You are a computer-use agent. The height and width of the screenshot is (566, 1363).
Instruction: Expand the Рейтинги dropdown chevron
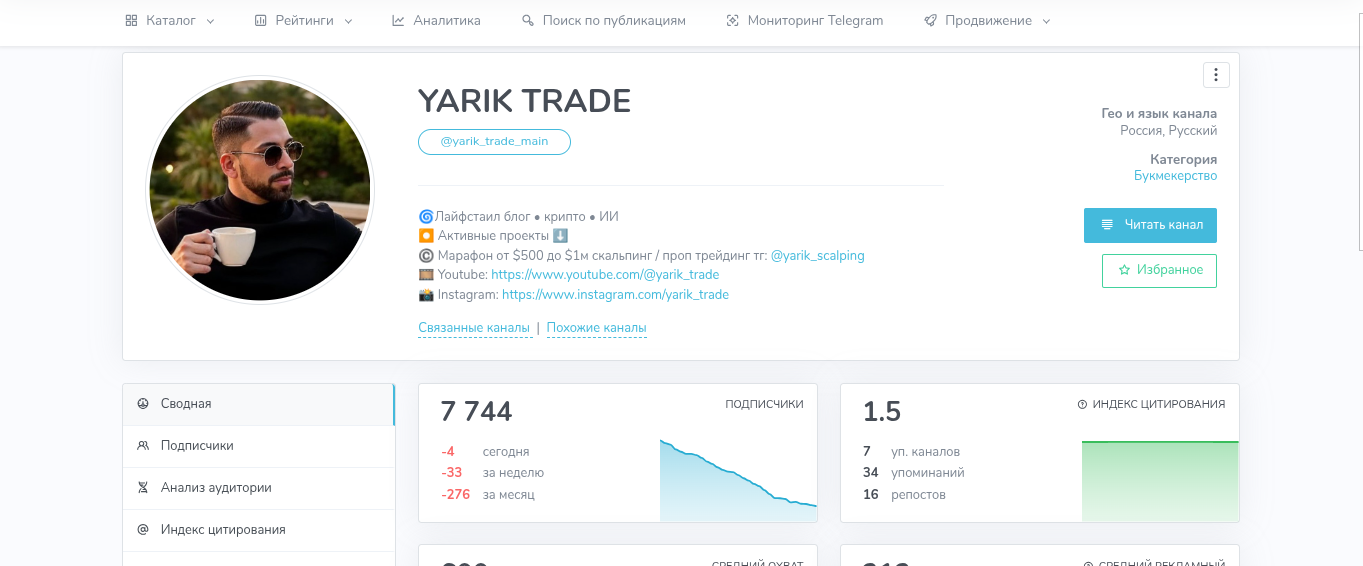pyautogui.click(x=348, y=21)
